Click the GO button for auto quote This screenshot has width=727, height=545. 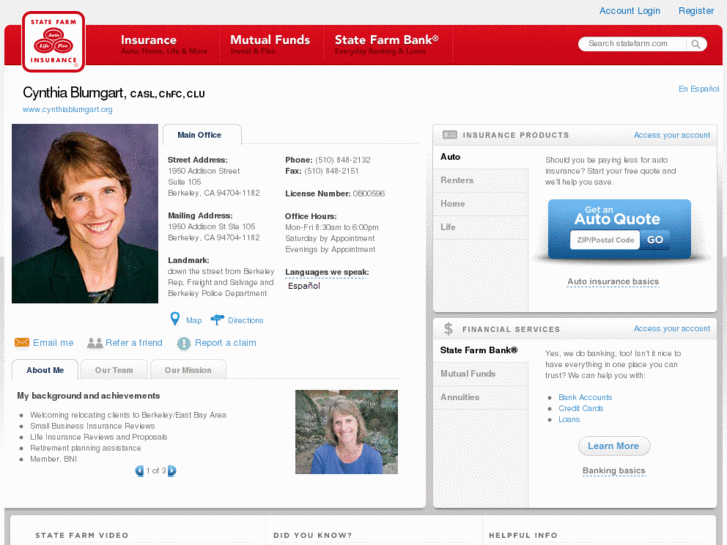[x=655, y=240]
